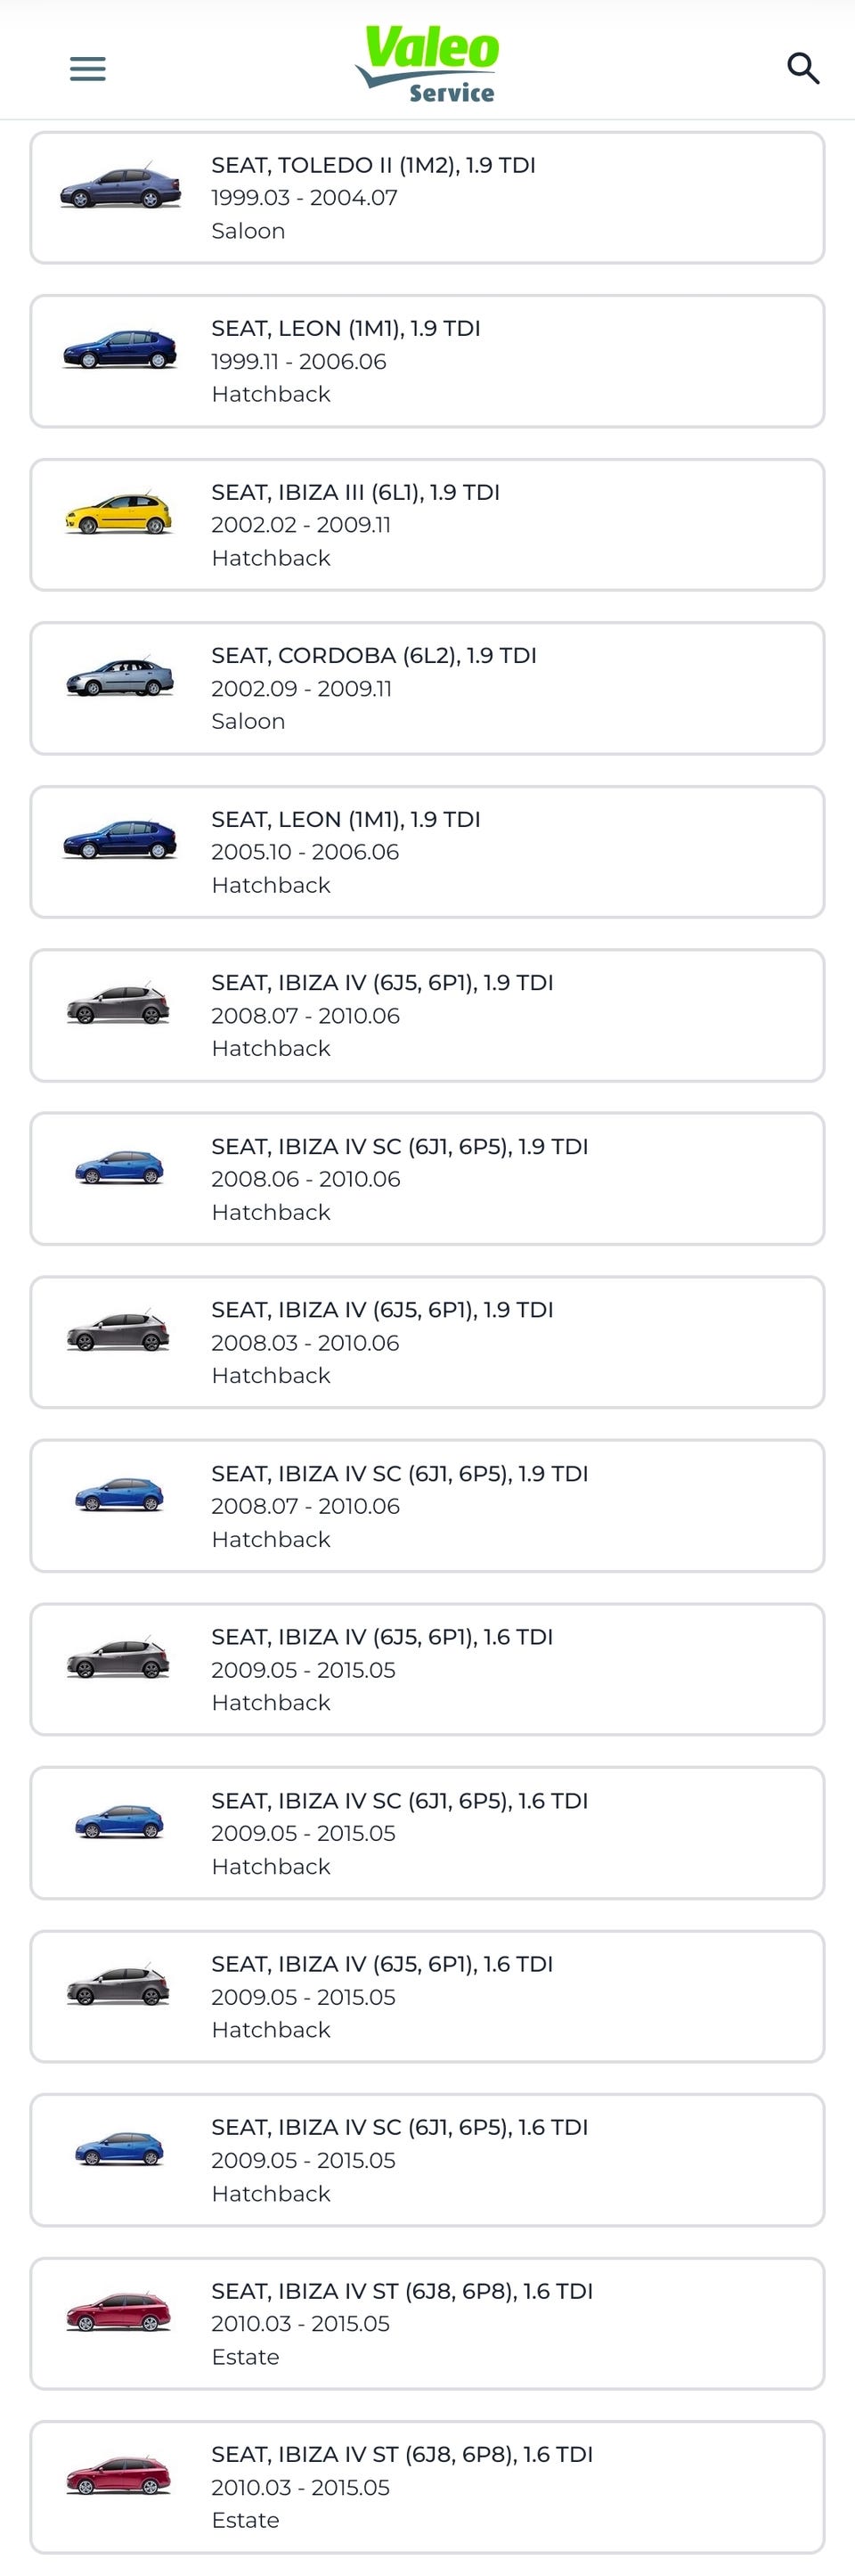Pick Ibiza IV 1.9 TDI starting 2008.03
This screenshot has width=855, height=2576.
(427, 1342)
